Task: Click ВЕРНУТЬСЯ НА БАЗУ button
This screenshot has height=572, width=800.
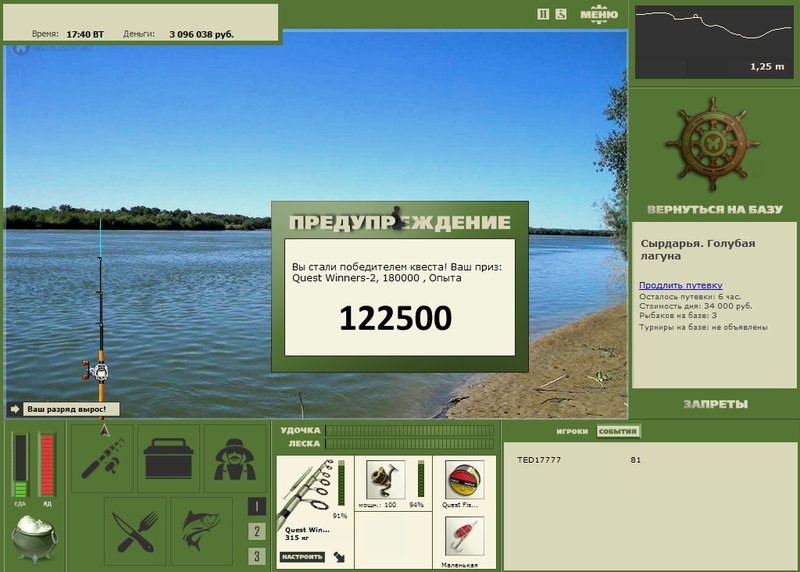Action: point(714,210)
